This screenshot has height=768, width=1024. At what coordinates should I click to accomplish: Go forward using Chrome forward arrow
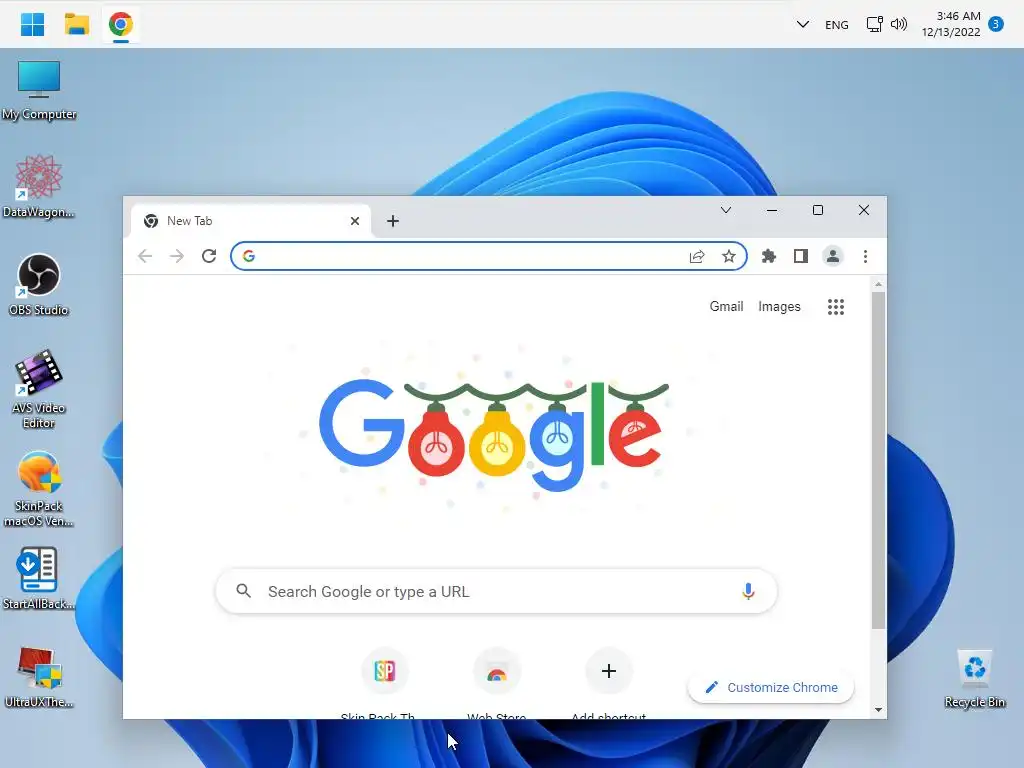[176, 256]
